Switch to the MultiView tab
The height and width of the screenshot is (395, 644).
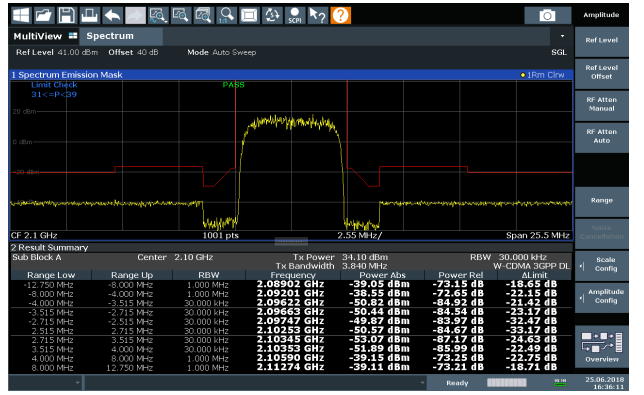(45, 36)
